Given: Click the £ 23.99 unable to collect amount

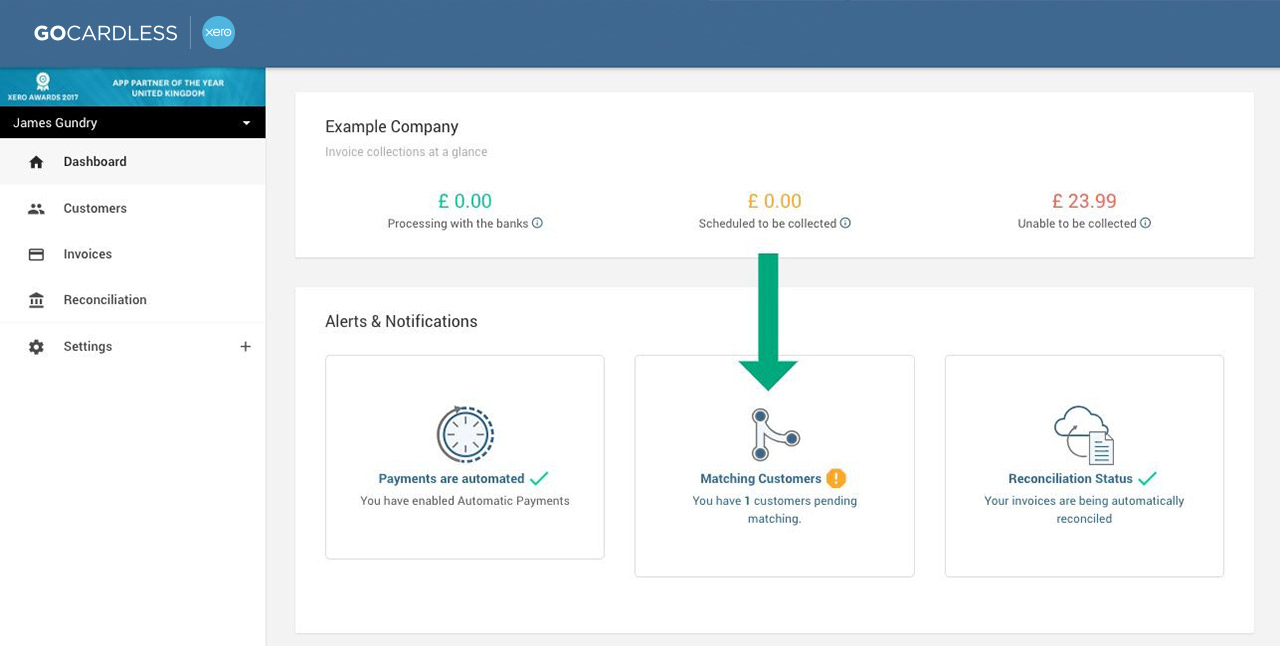Looking at the screenshot, I should coord(1084,201).
